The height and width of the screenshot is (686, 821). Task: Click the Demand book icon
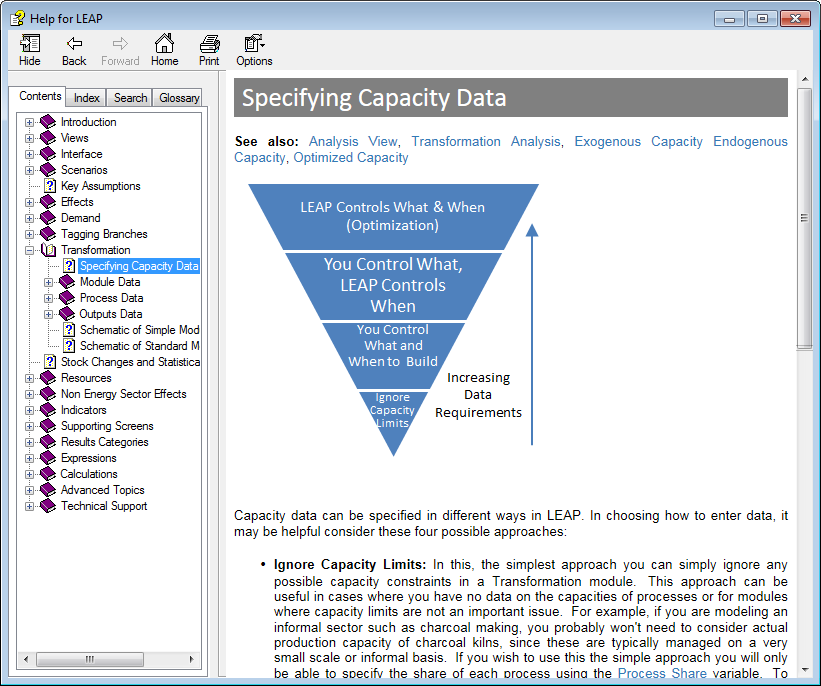coord(48,218)
